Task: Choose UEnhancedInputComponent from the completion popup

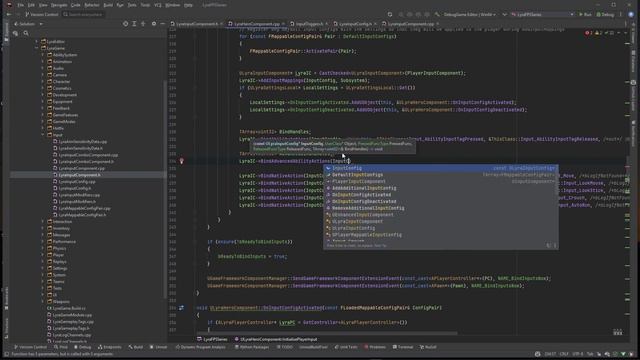Action: pyautogui.click(x=441, y=215)
